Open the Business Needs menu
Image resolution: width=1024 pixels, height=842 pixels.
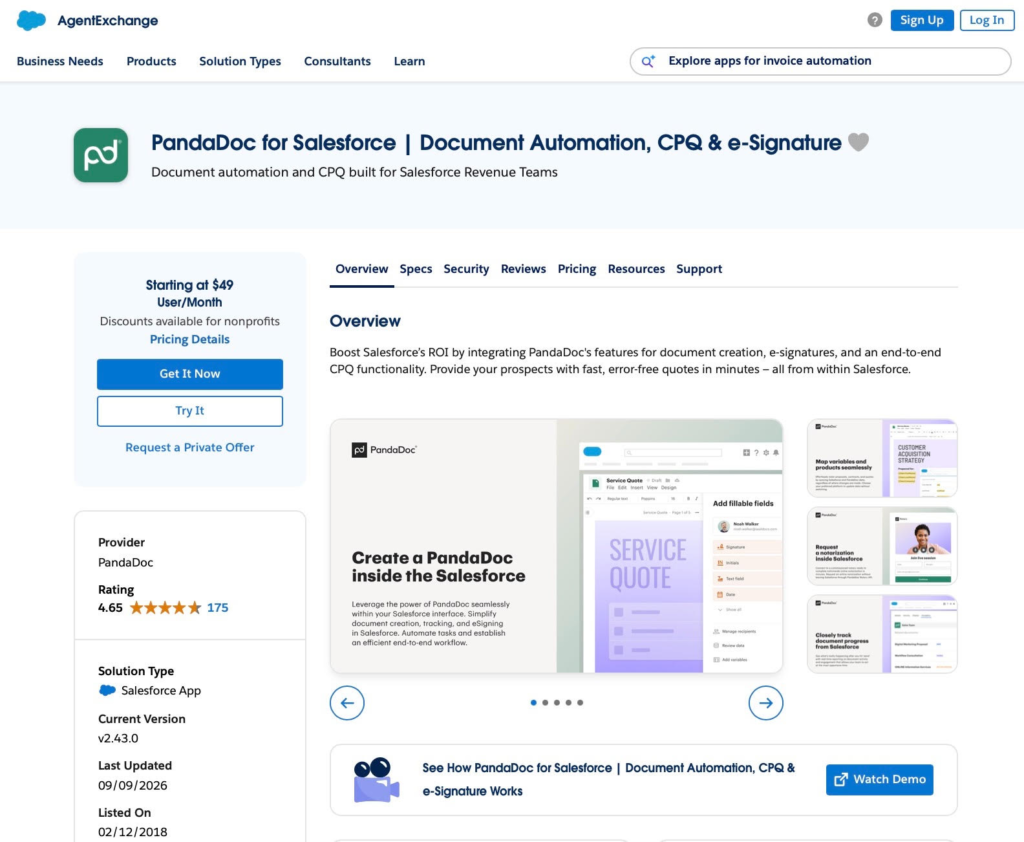click(60, 61)
